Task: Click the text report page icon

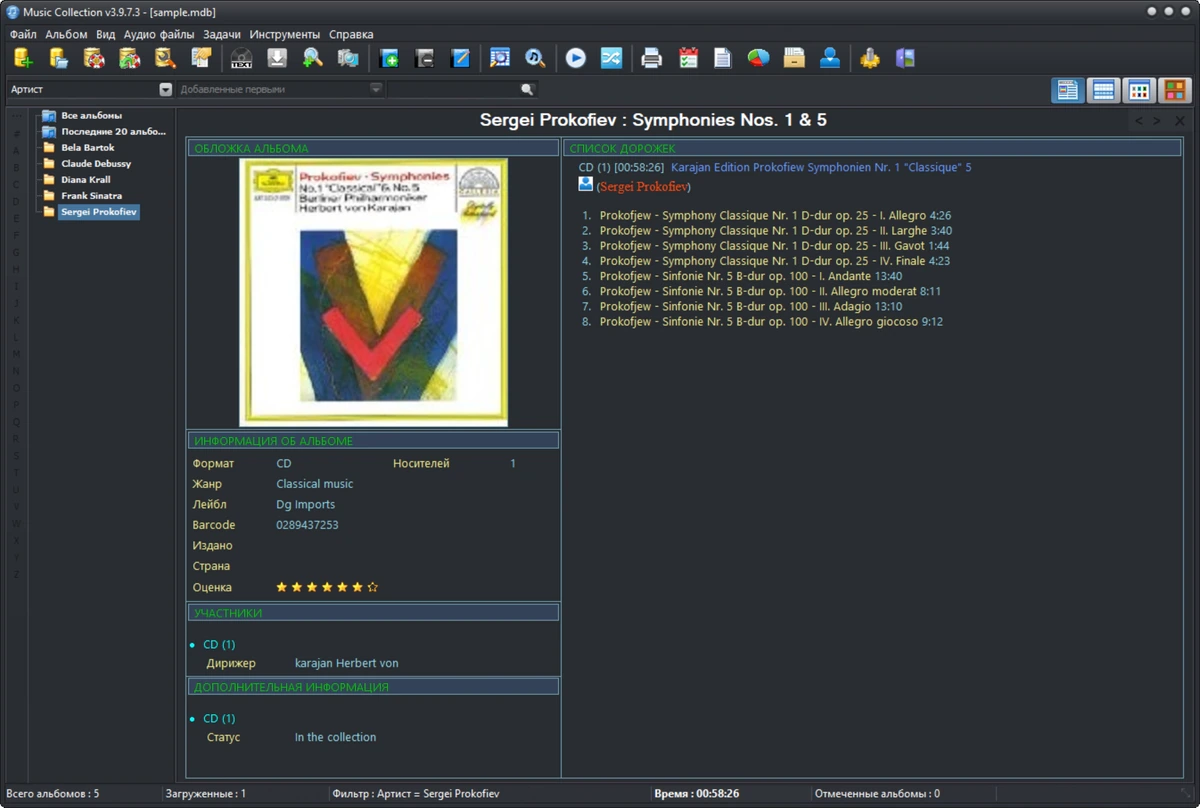Action: click(x=723, y=58)
